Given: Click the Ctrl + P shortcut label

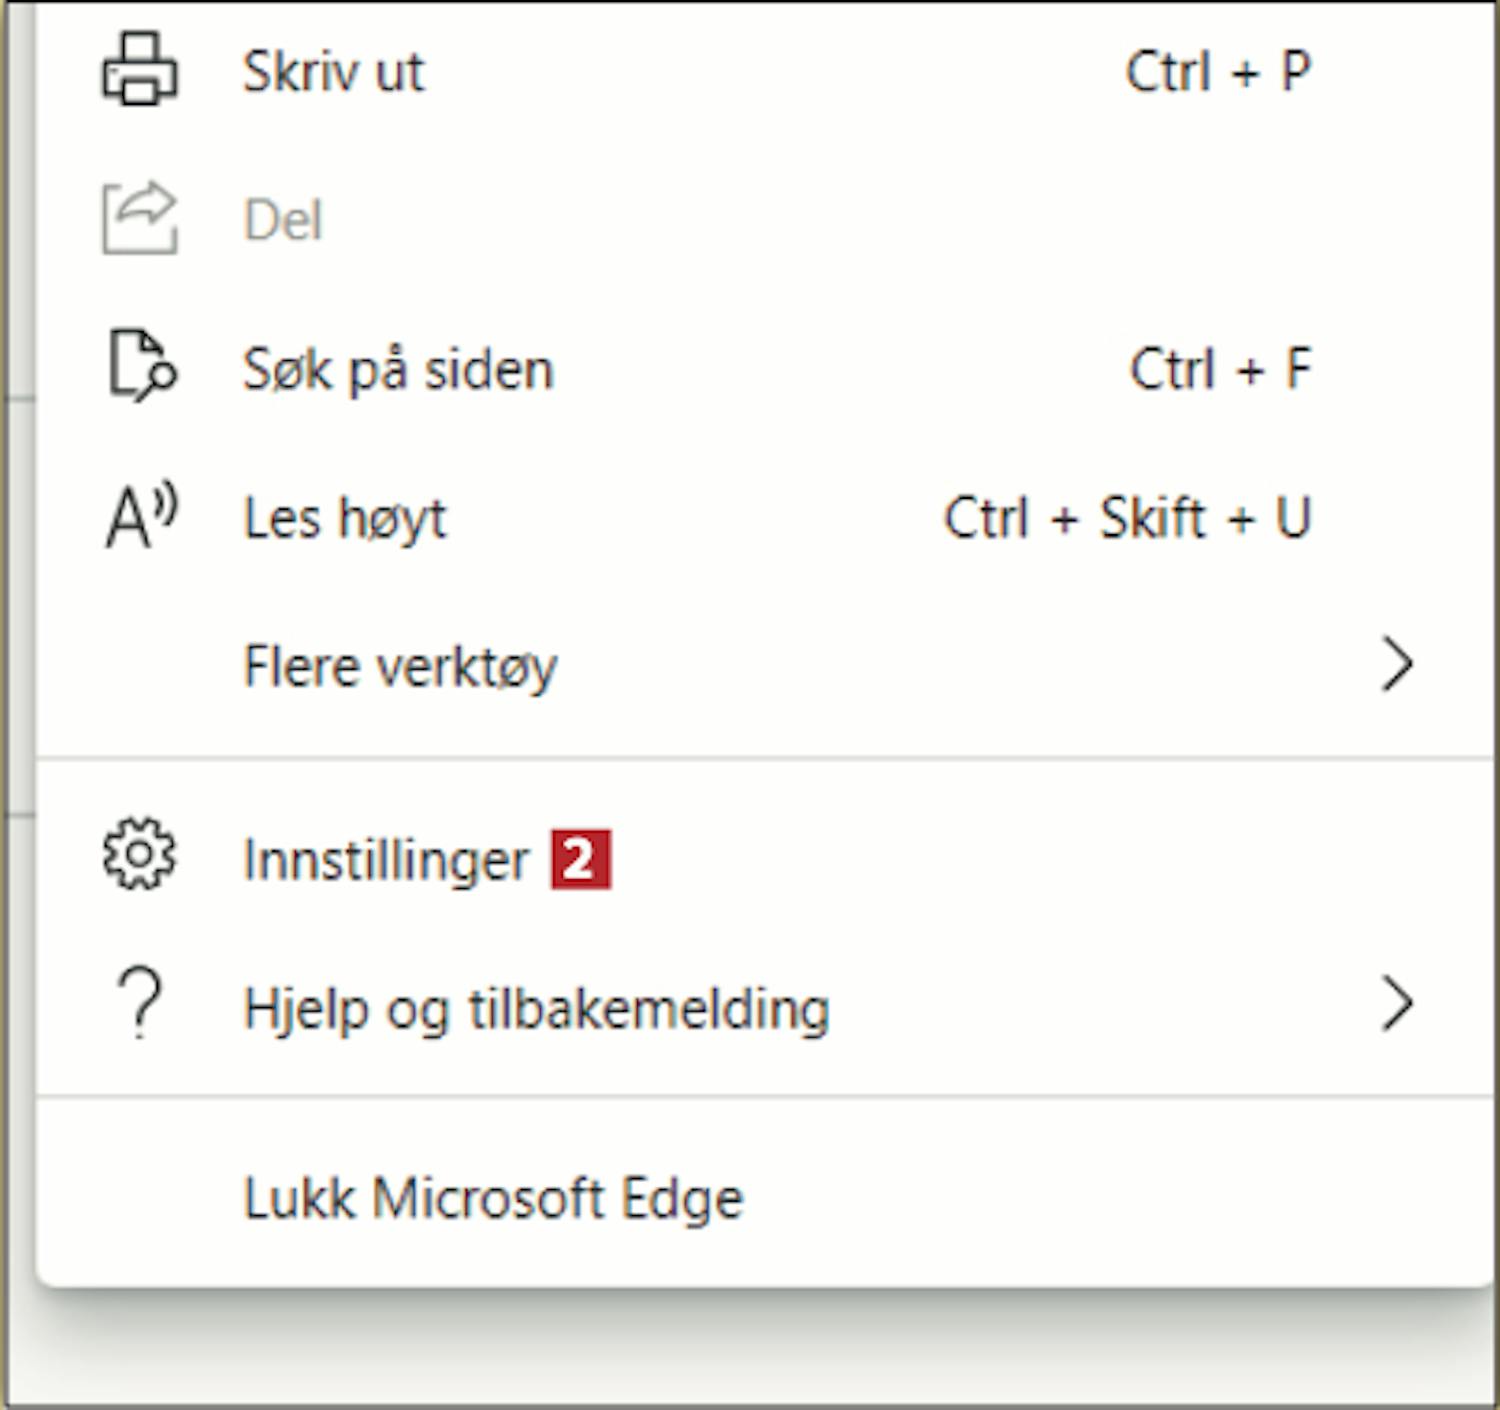Looking at the screenshot, I should point(1218,71).
